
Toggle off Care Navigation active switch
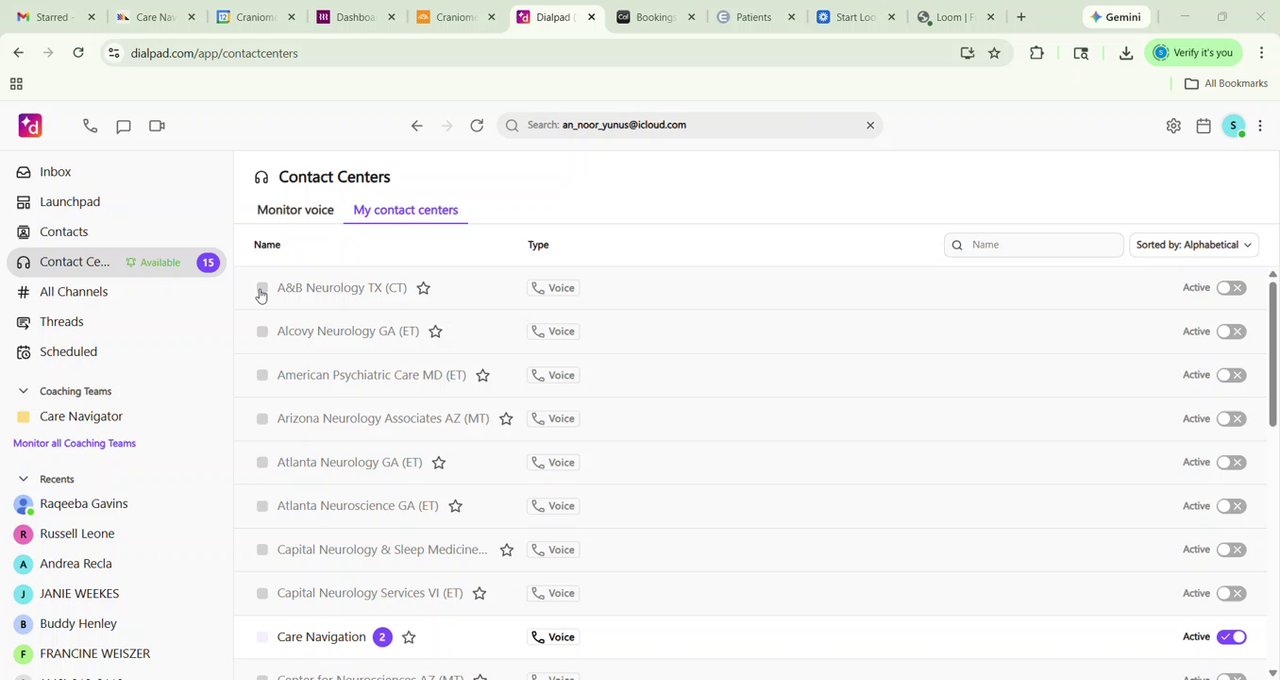1231,637
